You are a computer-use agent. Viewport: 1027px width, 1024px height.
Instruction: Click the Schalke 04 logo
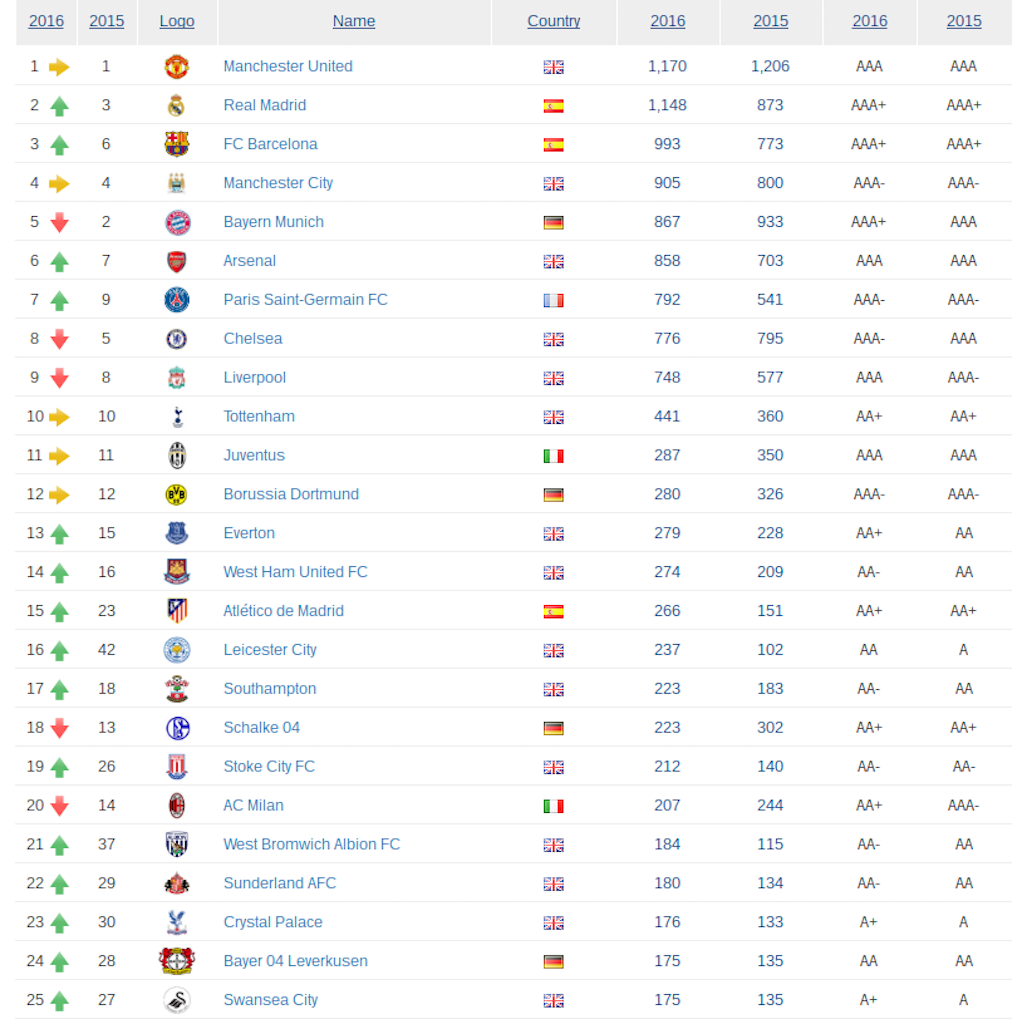177,728
